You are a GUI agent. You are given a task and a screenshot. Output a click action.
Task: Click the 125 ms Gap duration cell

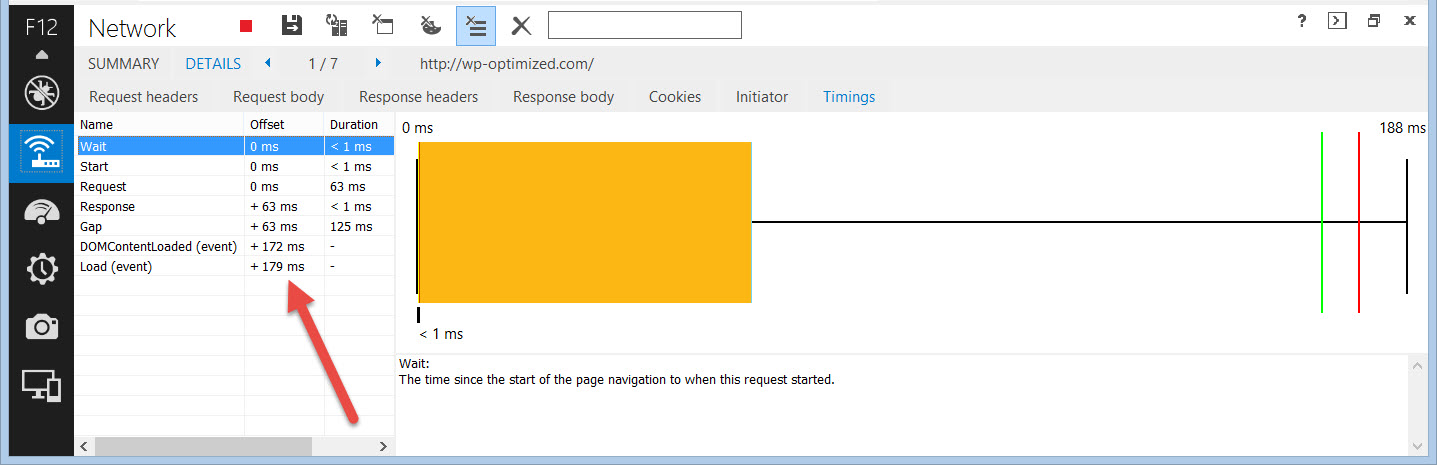pos(359,226)
